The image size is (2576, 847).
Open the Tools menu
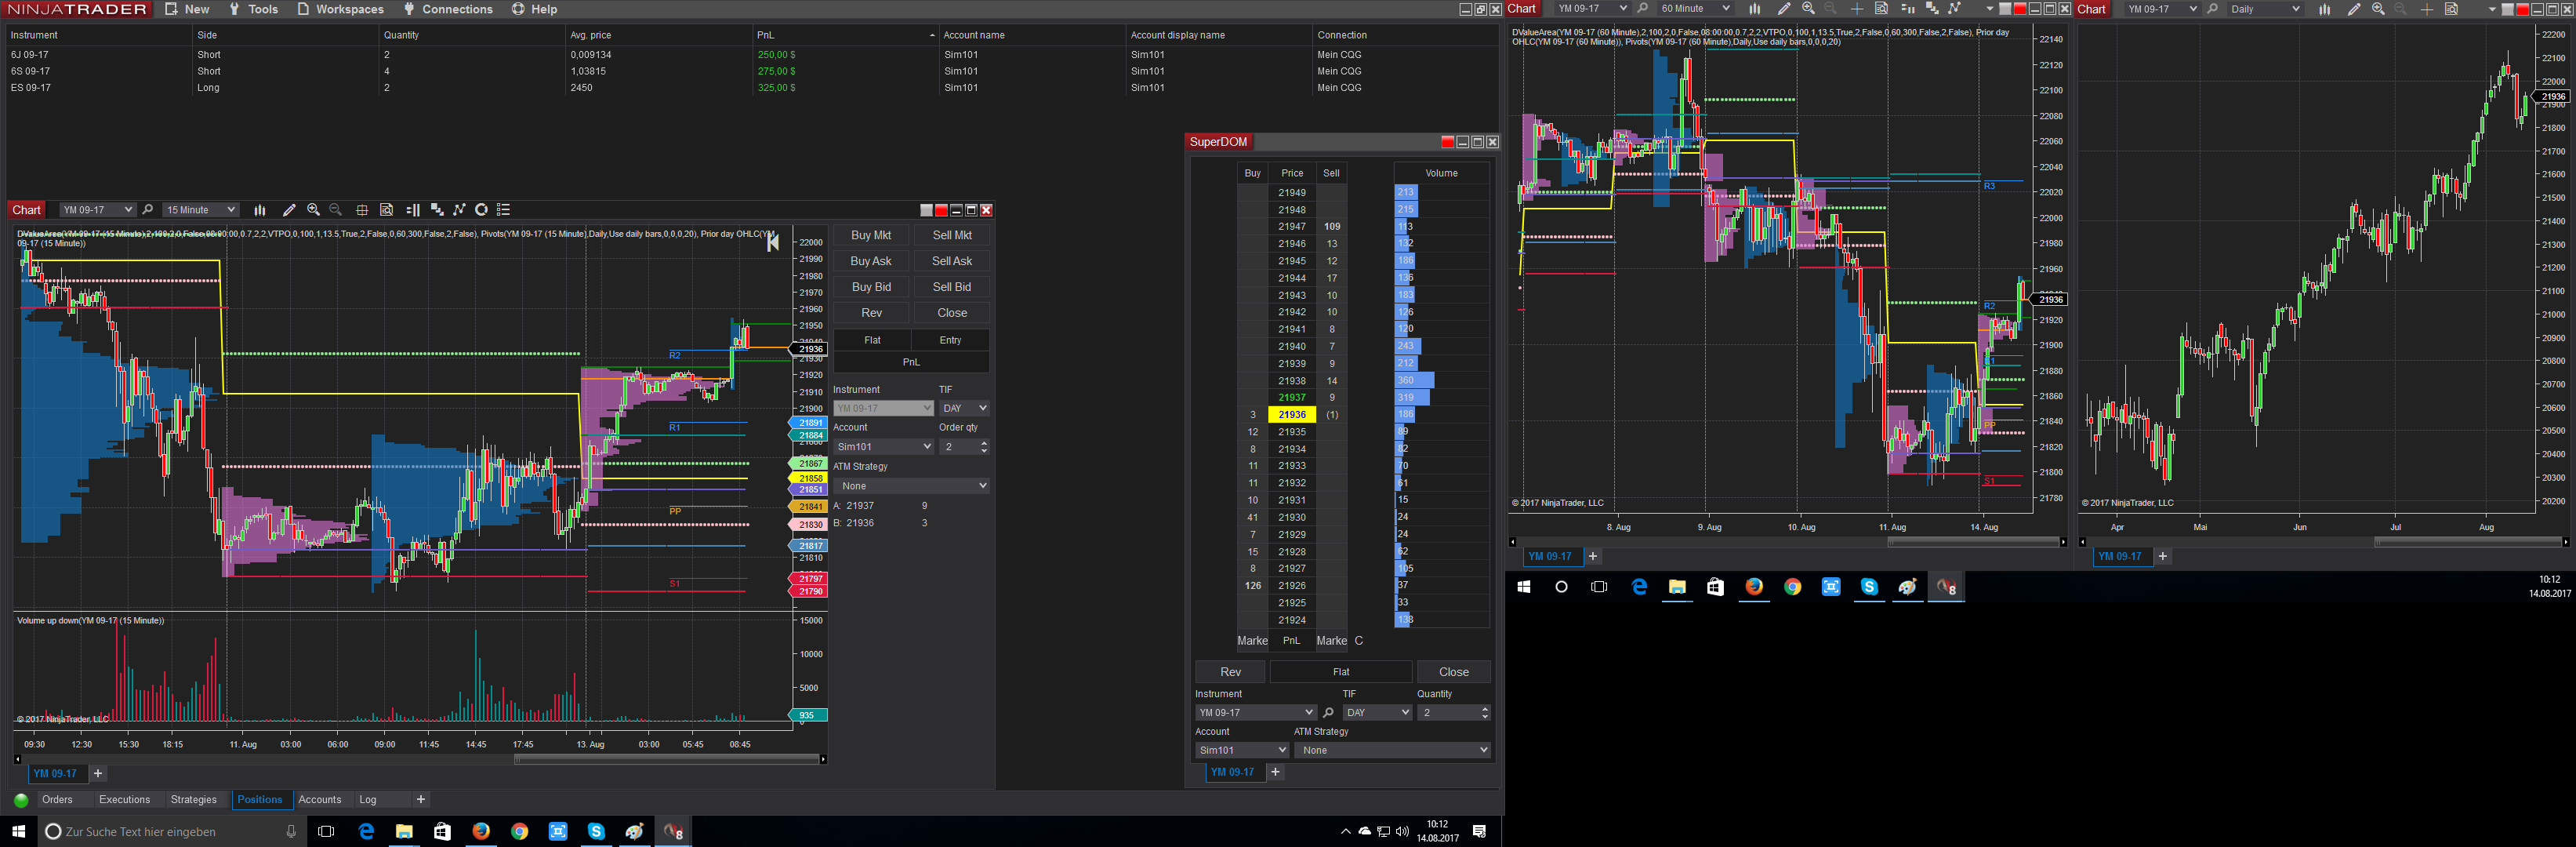(x=254, y=9)
